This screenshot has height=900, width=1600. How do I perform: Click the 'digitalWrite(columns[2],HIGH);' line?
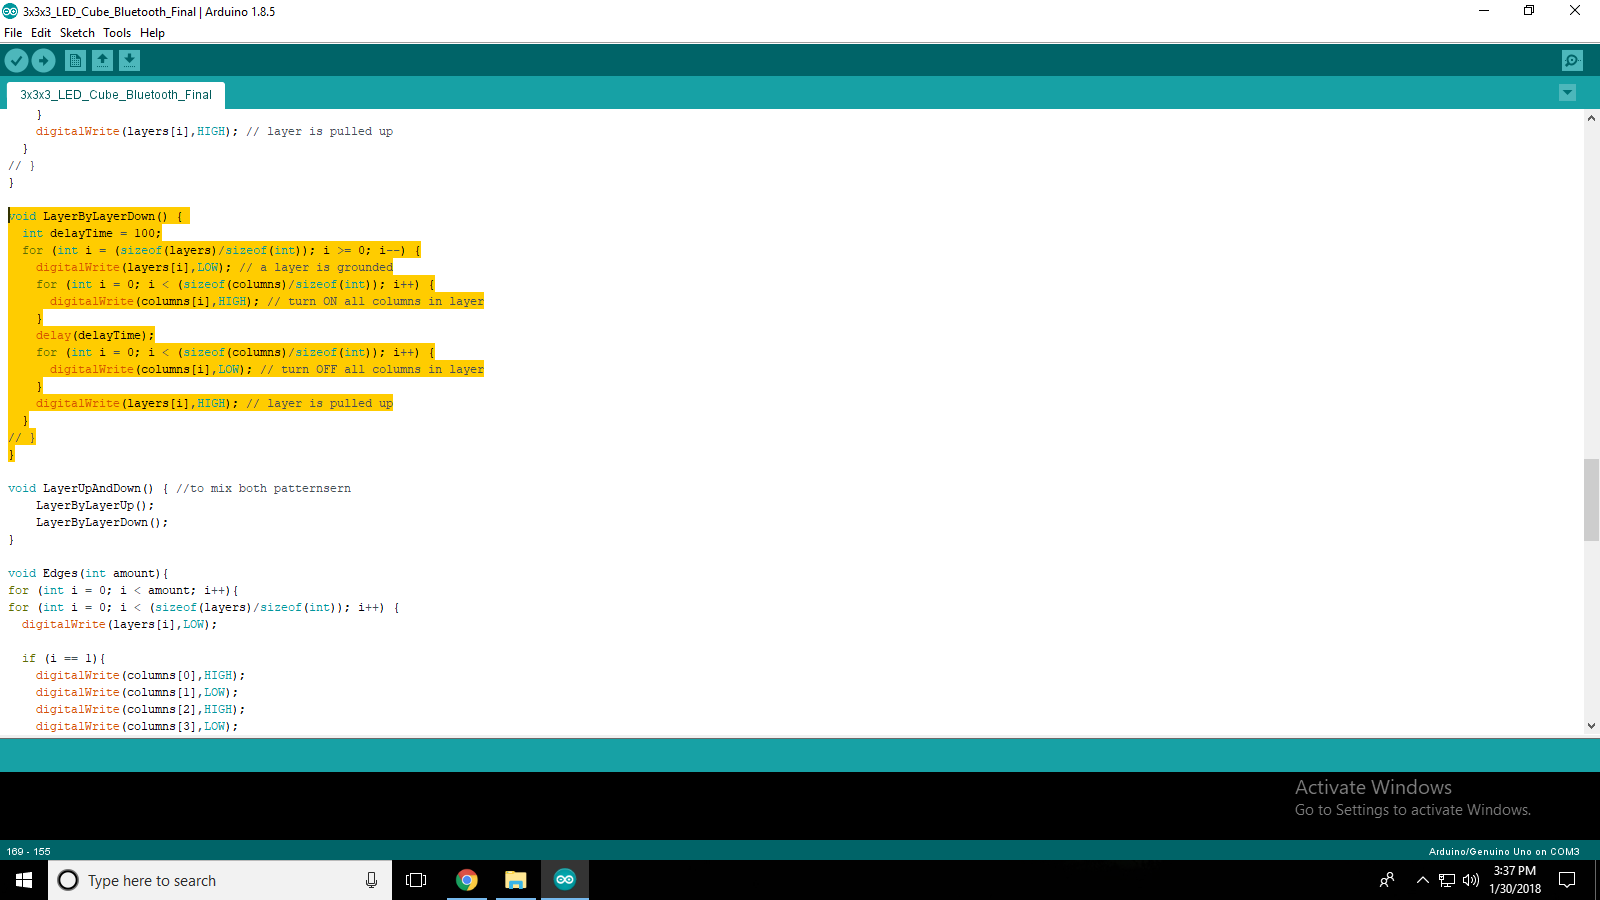coord(140,709)
